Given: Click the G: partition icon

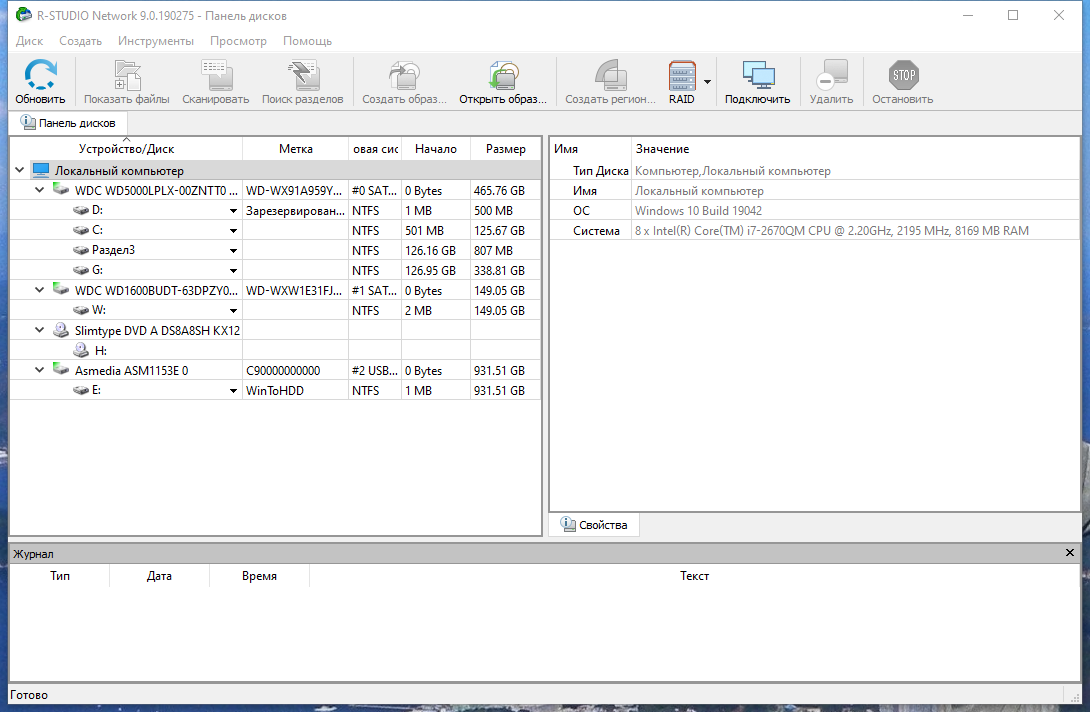Looking at the screenshot, I should click(x=81, y=270).
